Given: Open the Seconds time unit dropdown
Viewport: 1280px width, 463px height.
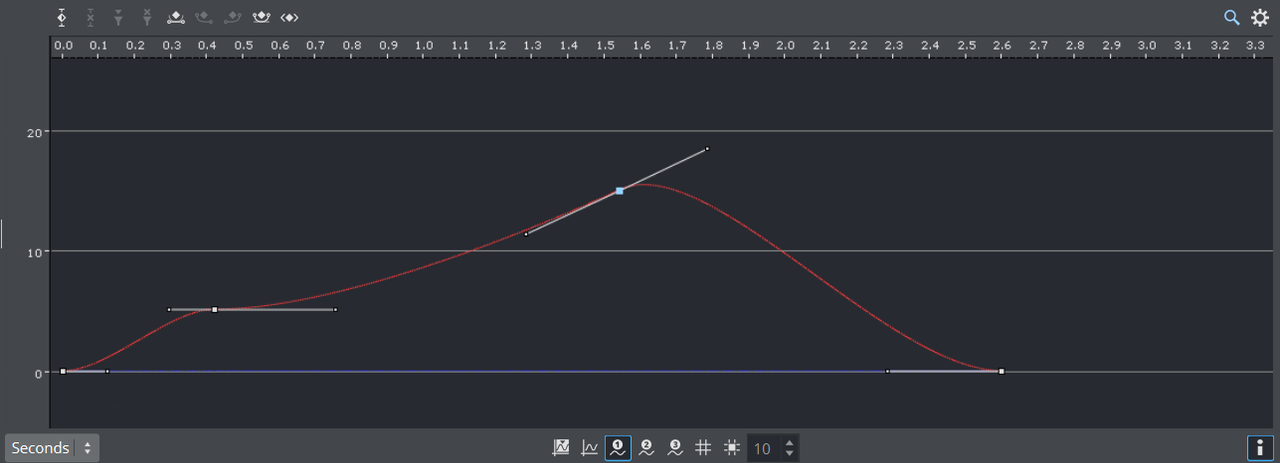Looking at the screenshot, I should 52,448.
